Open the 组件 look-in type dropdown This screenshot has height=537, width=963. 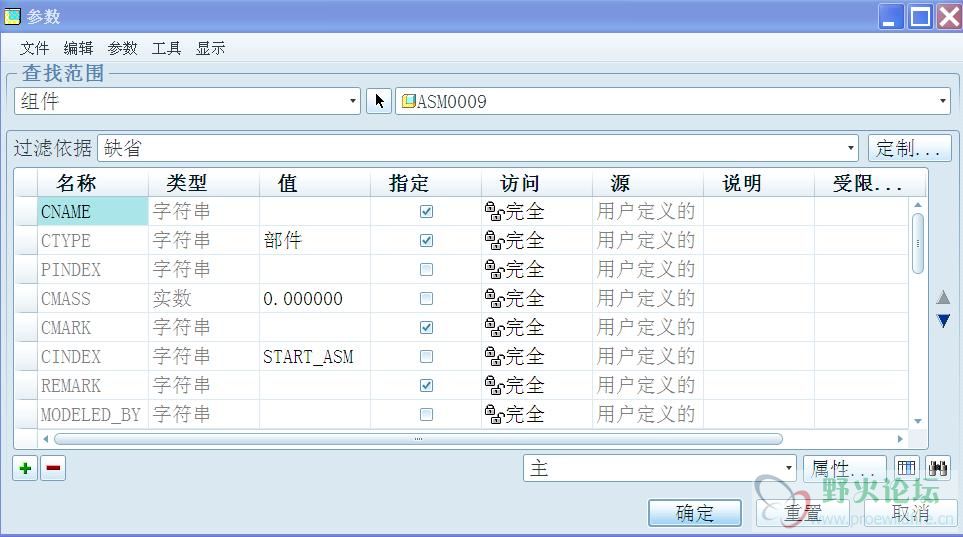[x=187, y=101]
